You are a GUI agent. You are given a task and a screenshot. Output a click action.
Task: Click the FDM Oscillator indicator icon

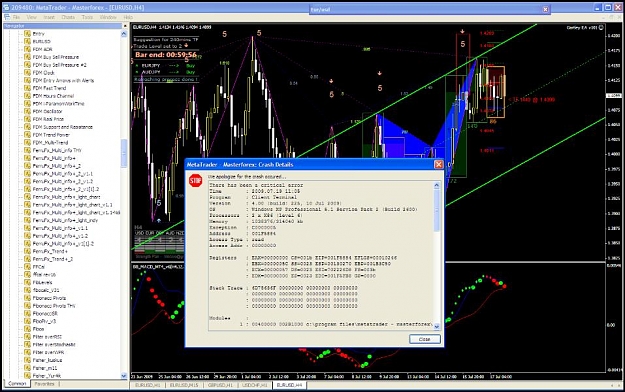[27, 112]
